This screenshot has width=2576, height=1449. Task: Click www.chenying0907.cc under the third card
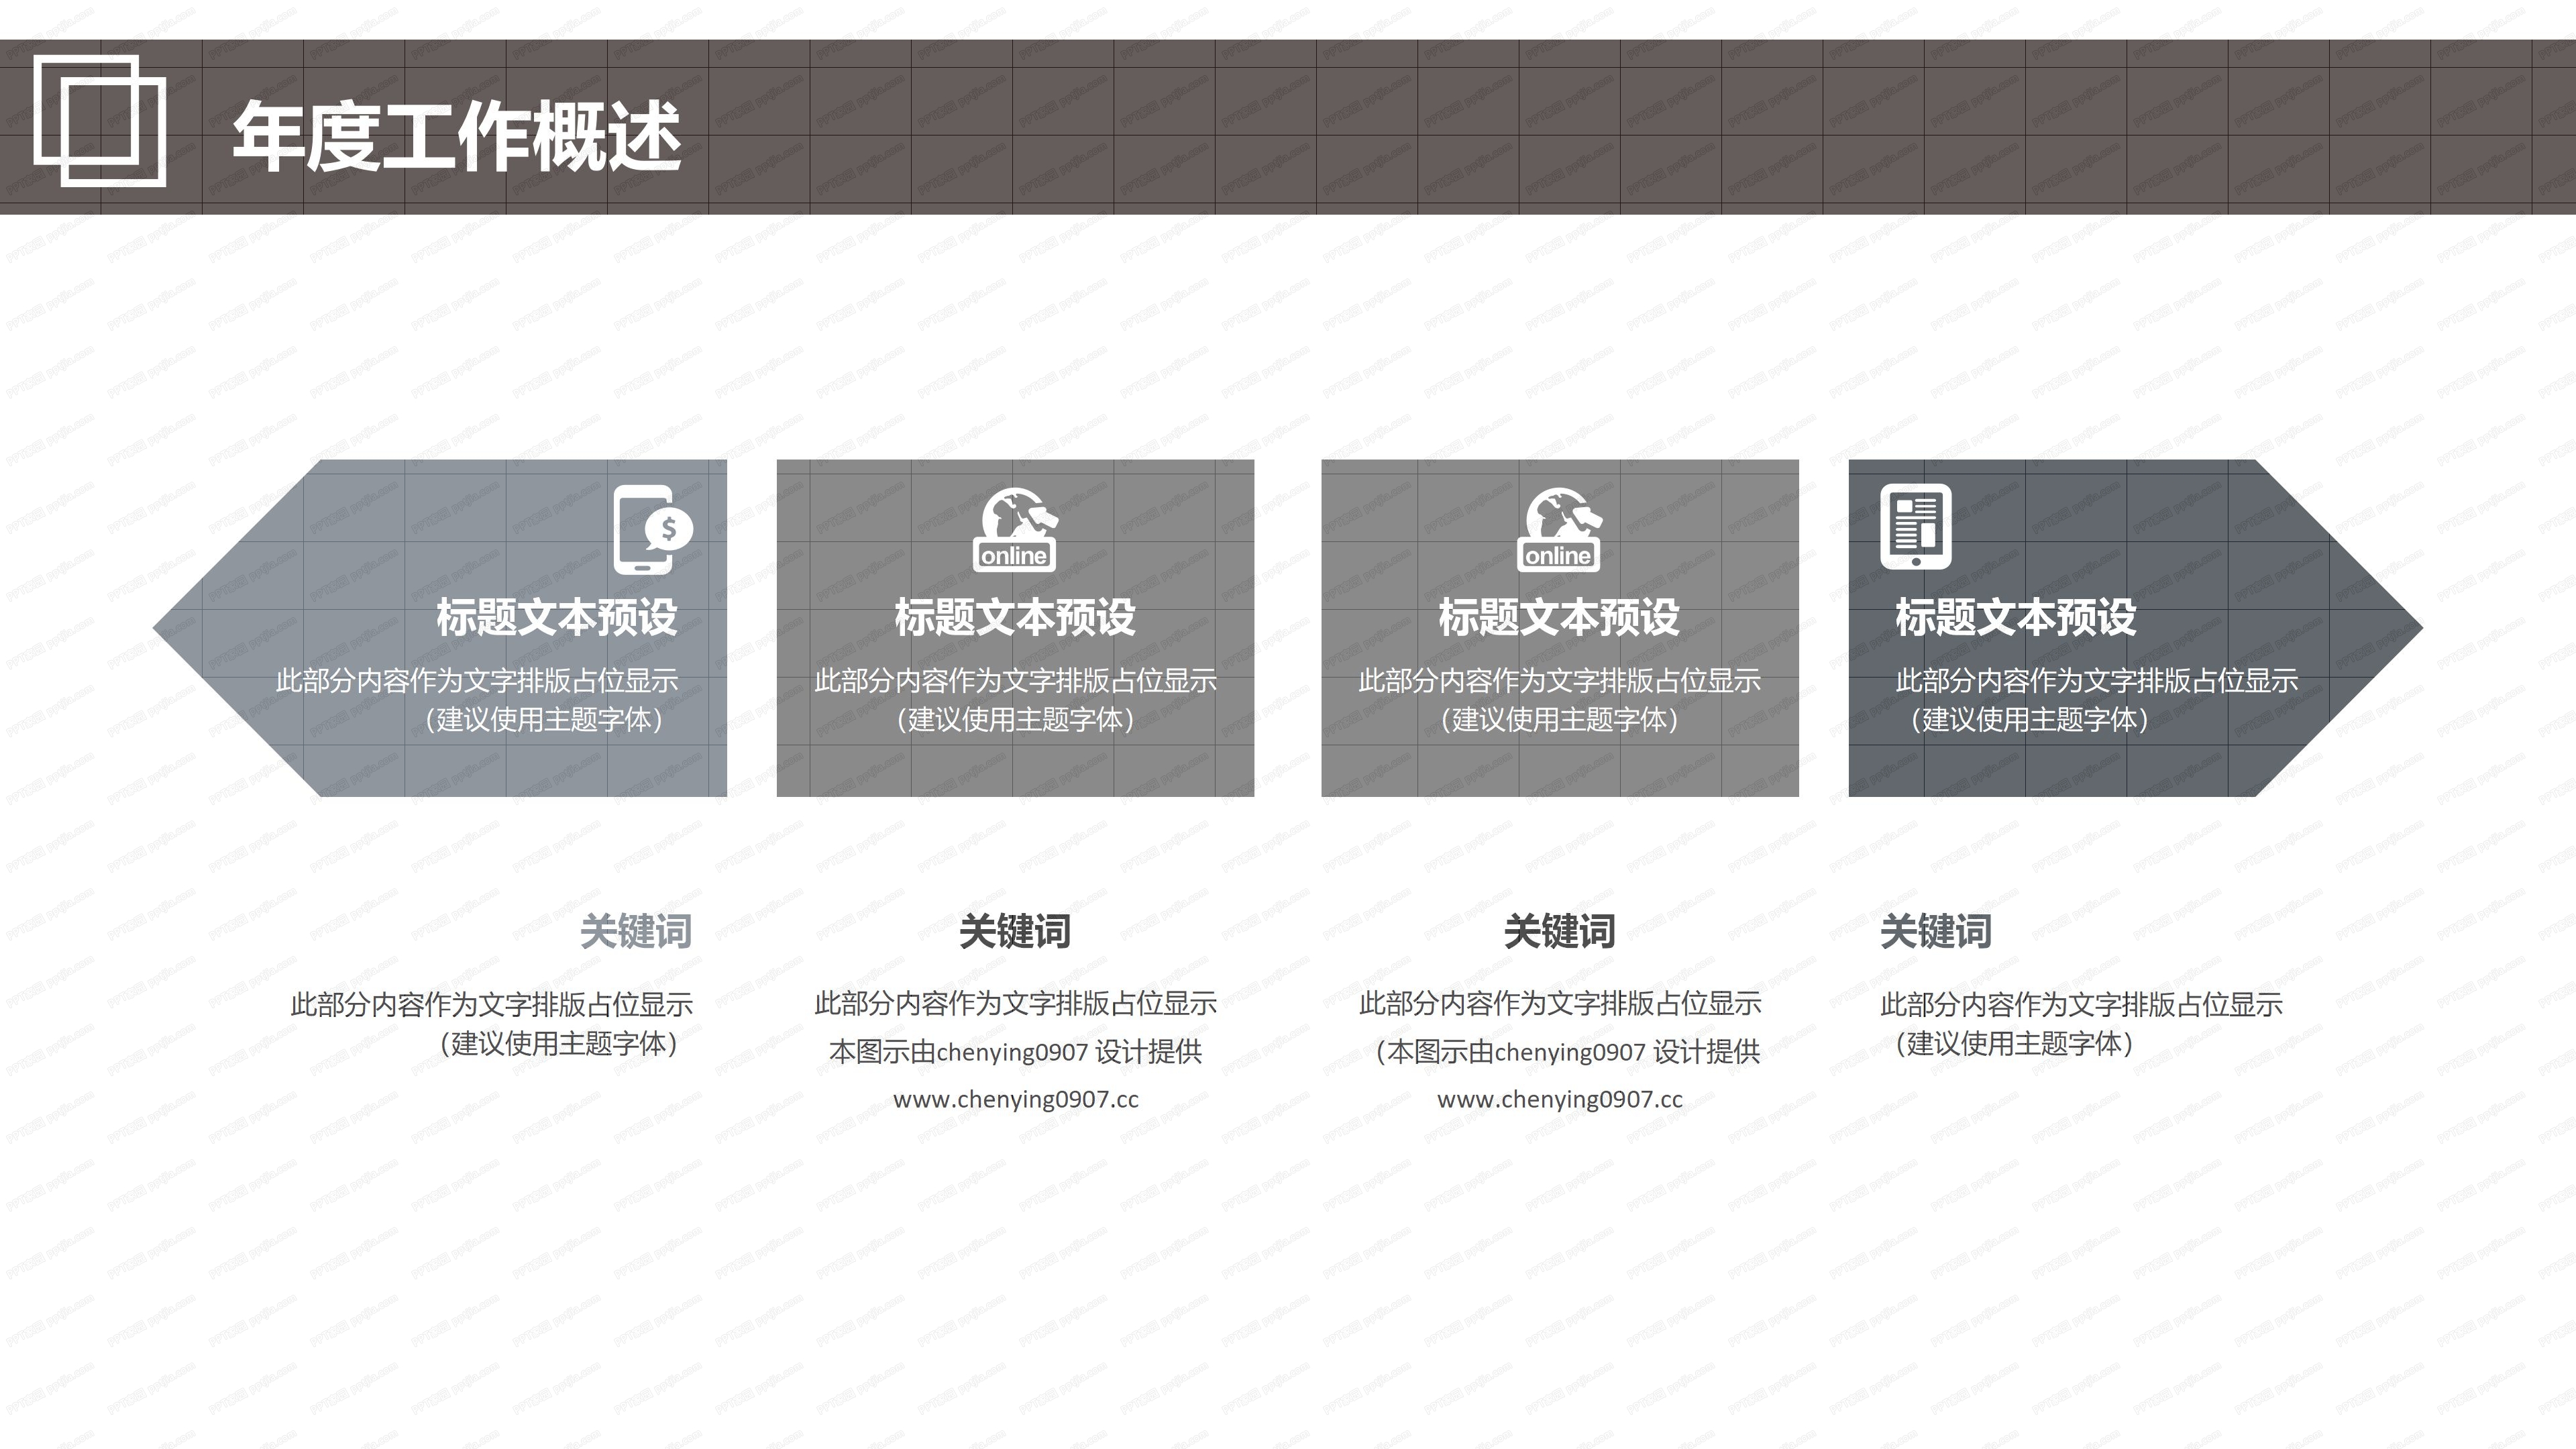(1559, 1099)
